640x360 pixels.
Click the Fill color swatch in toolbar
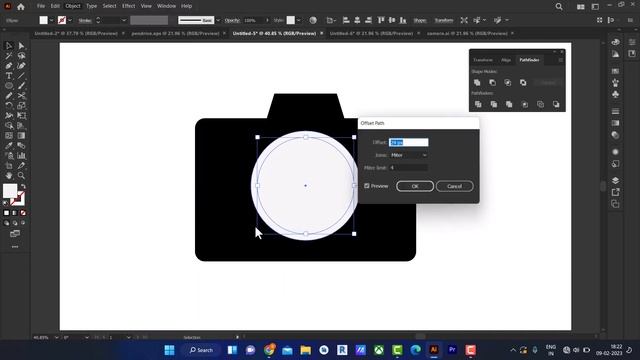[x=10, y=191]
